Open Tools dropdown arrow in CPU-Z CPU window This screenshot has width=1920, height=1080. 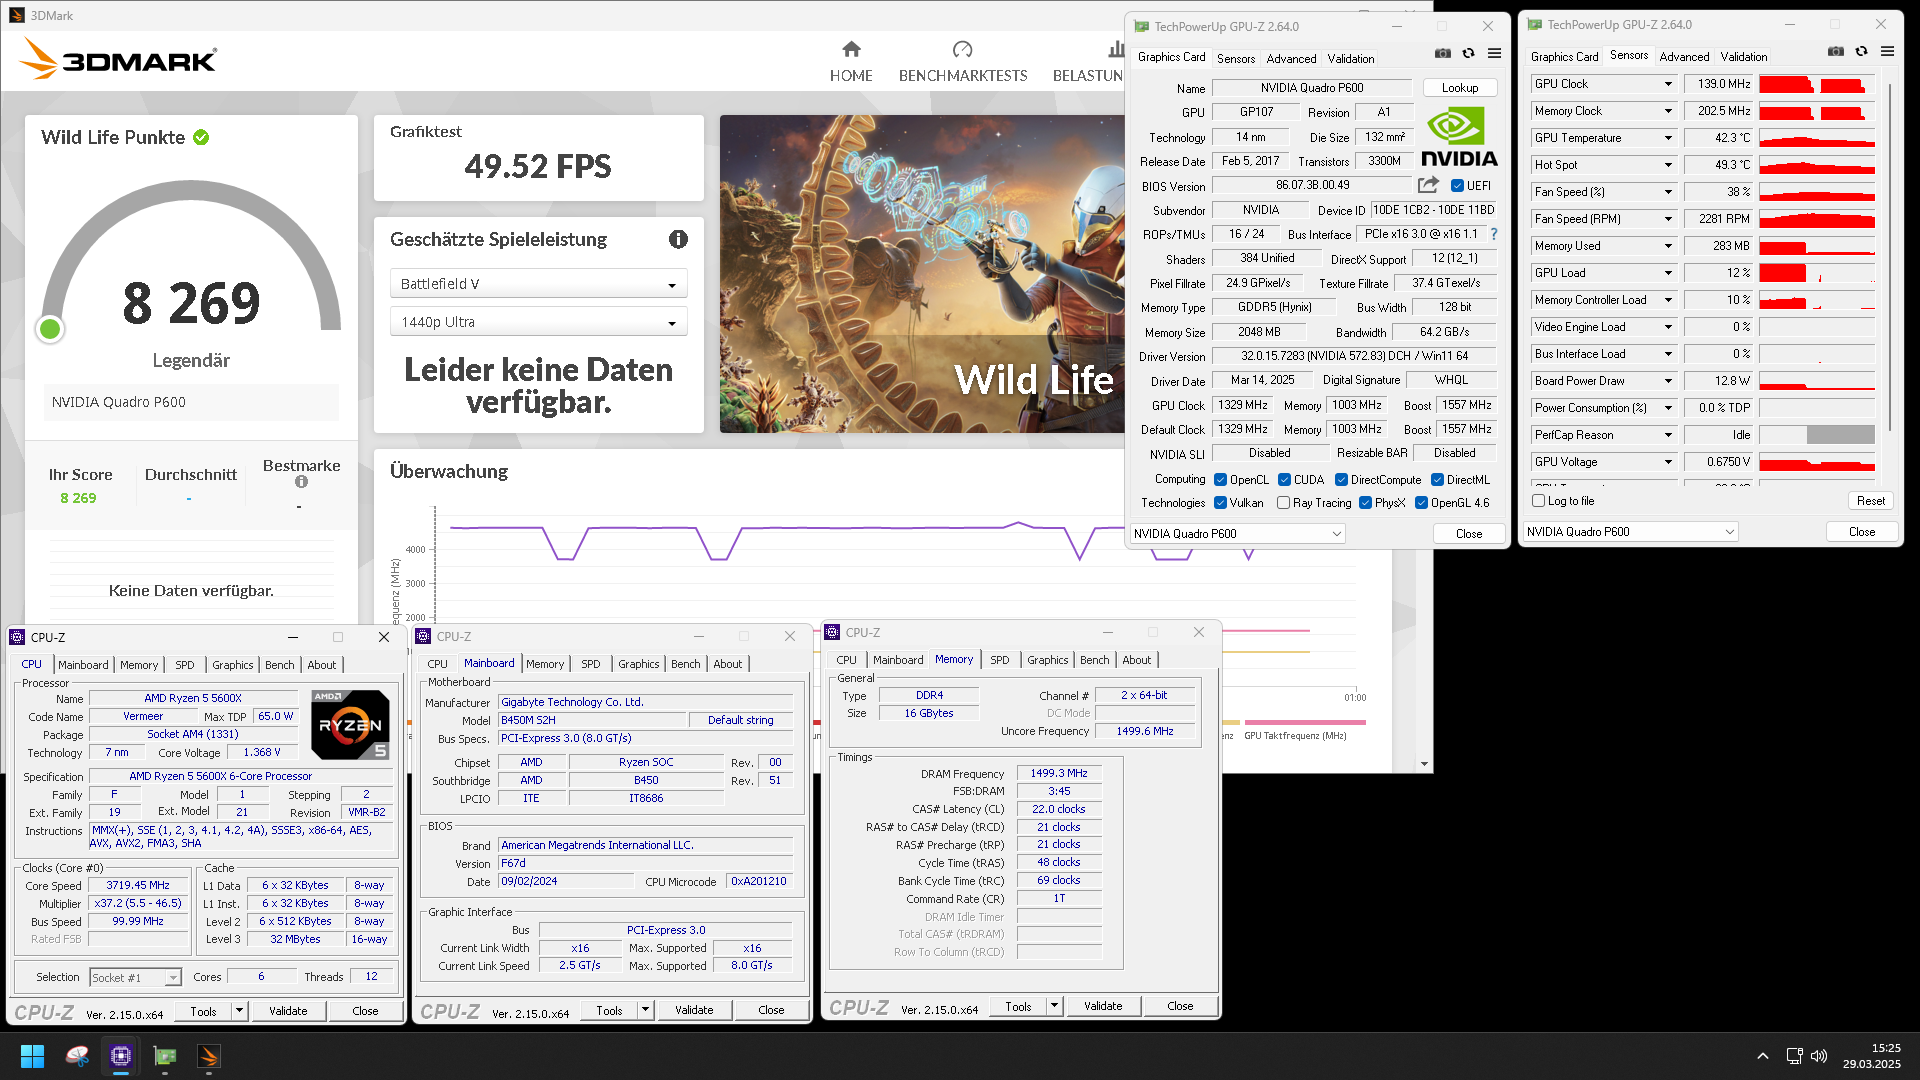tap(239, 1011)
